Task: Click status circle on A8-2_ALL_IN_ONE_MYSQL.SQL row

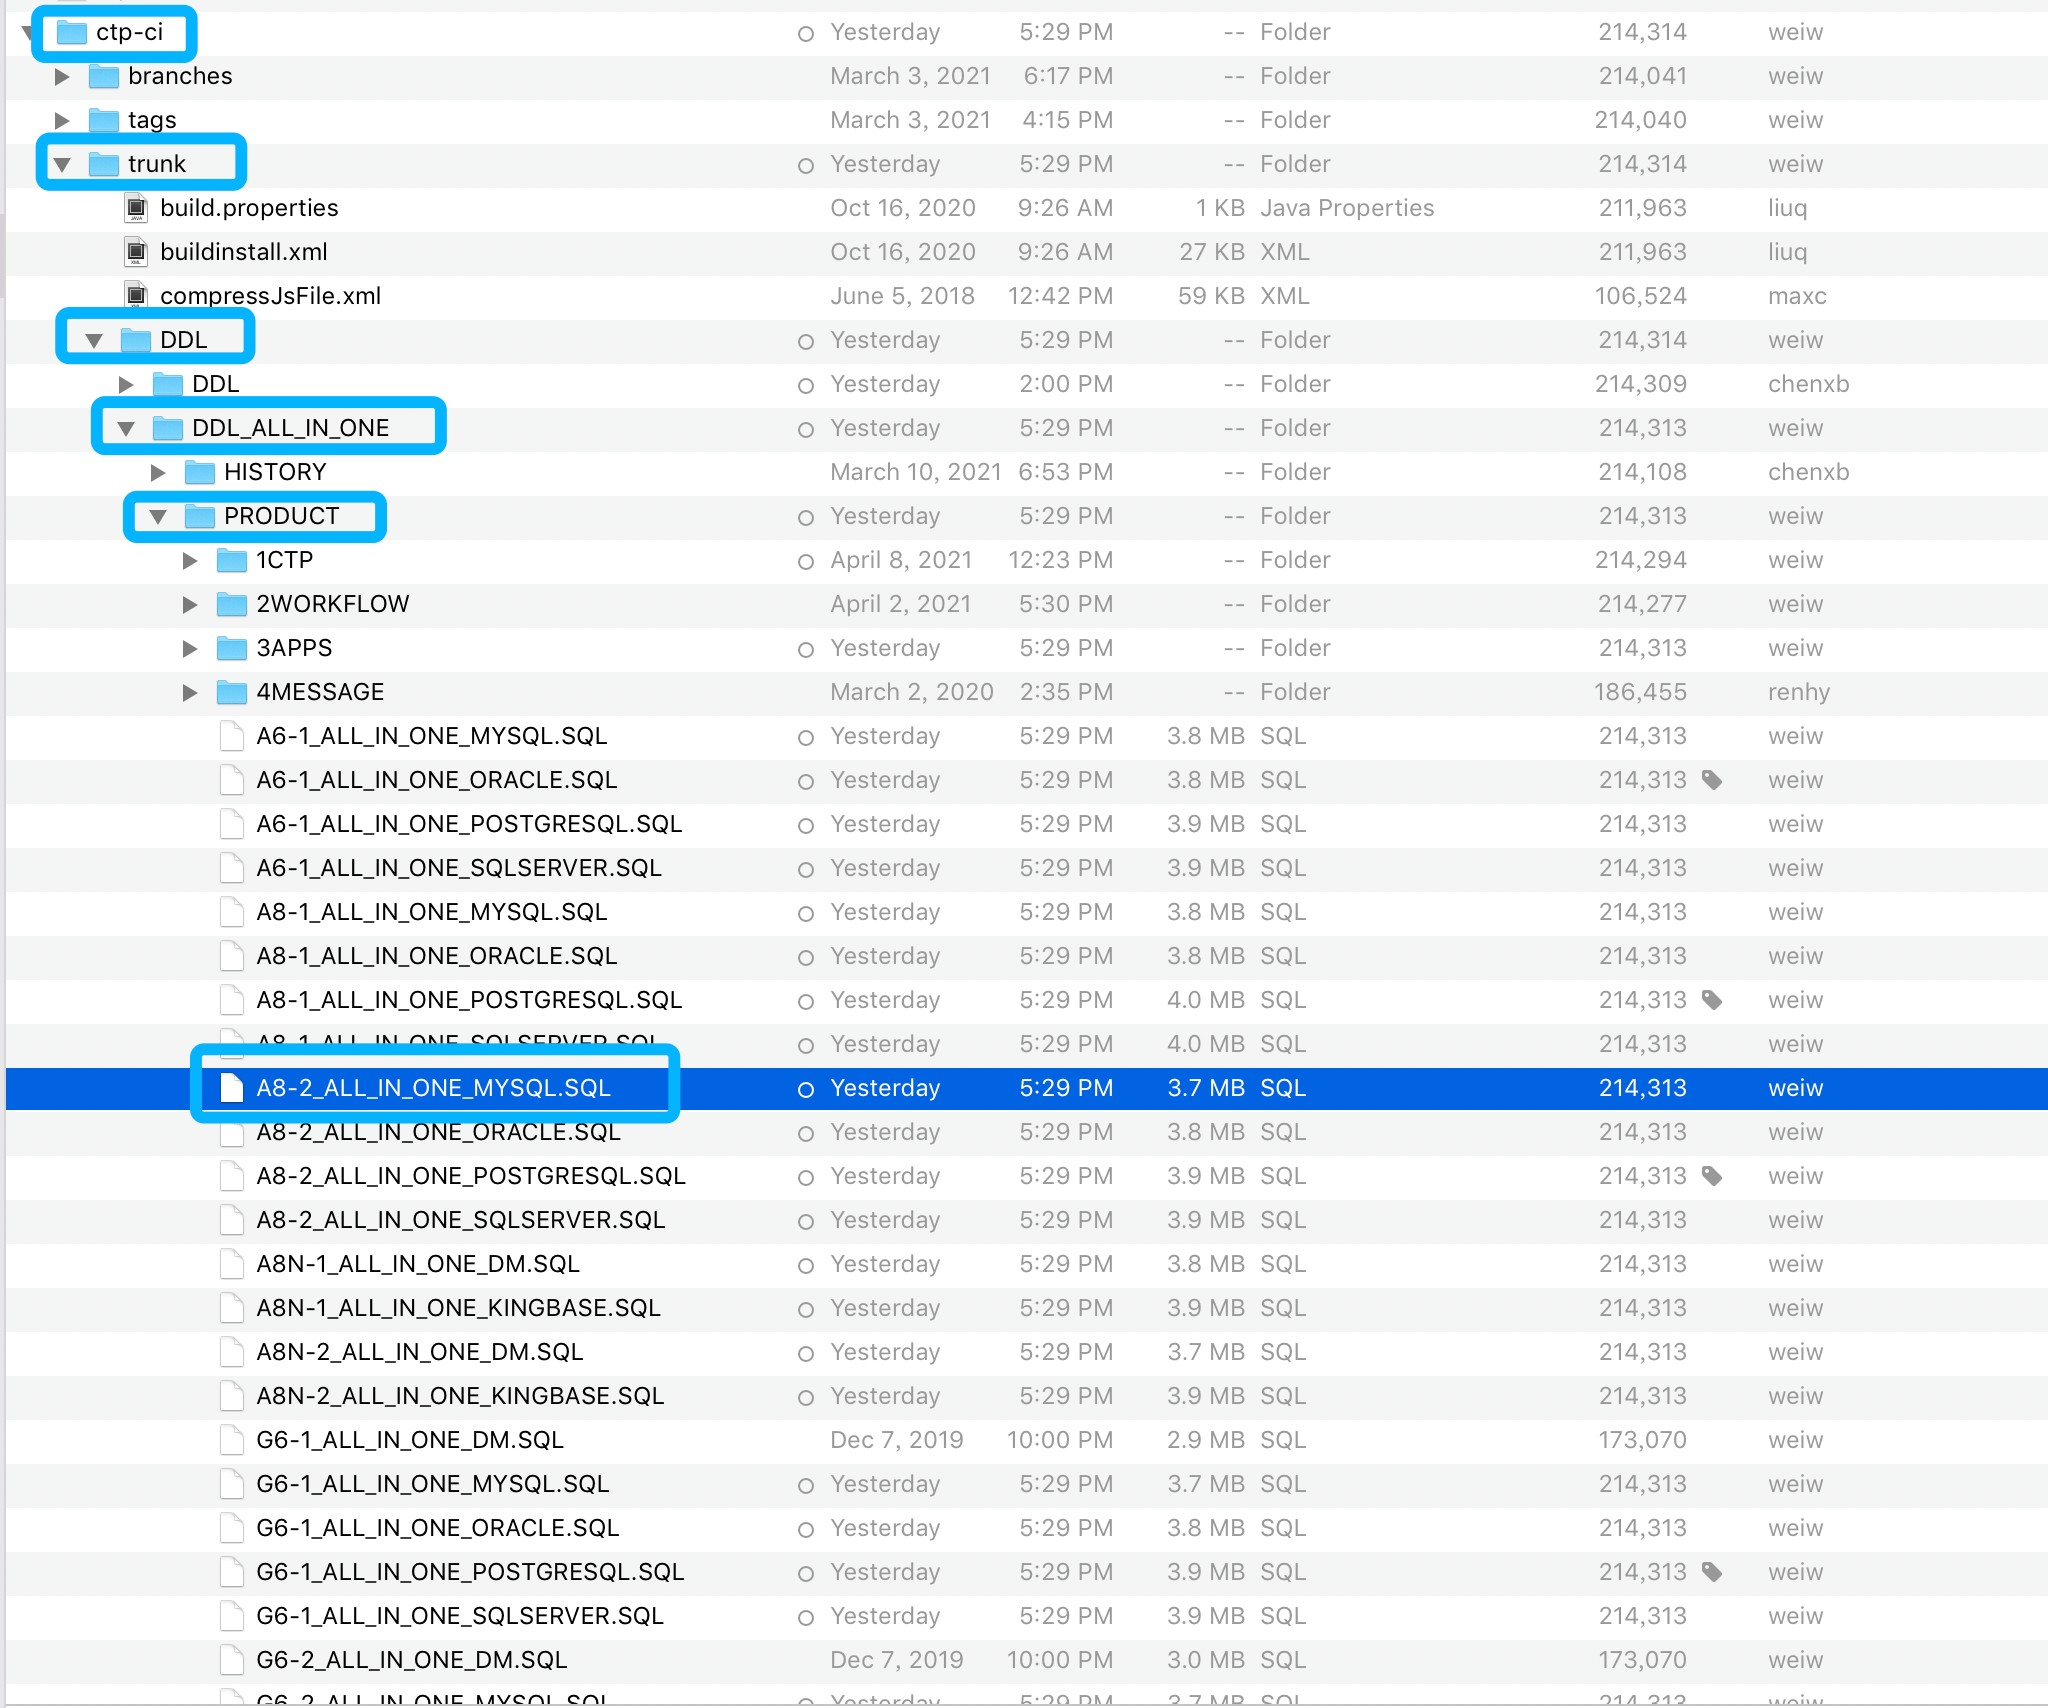Action: click(806, 1089)
